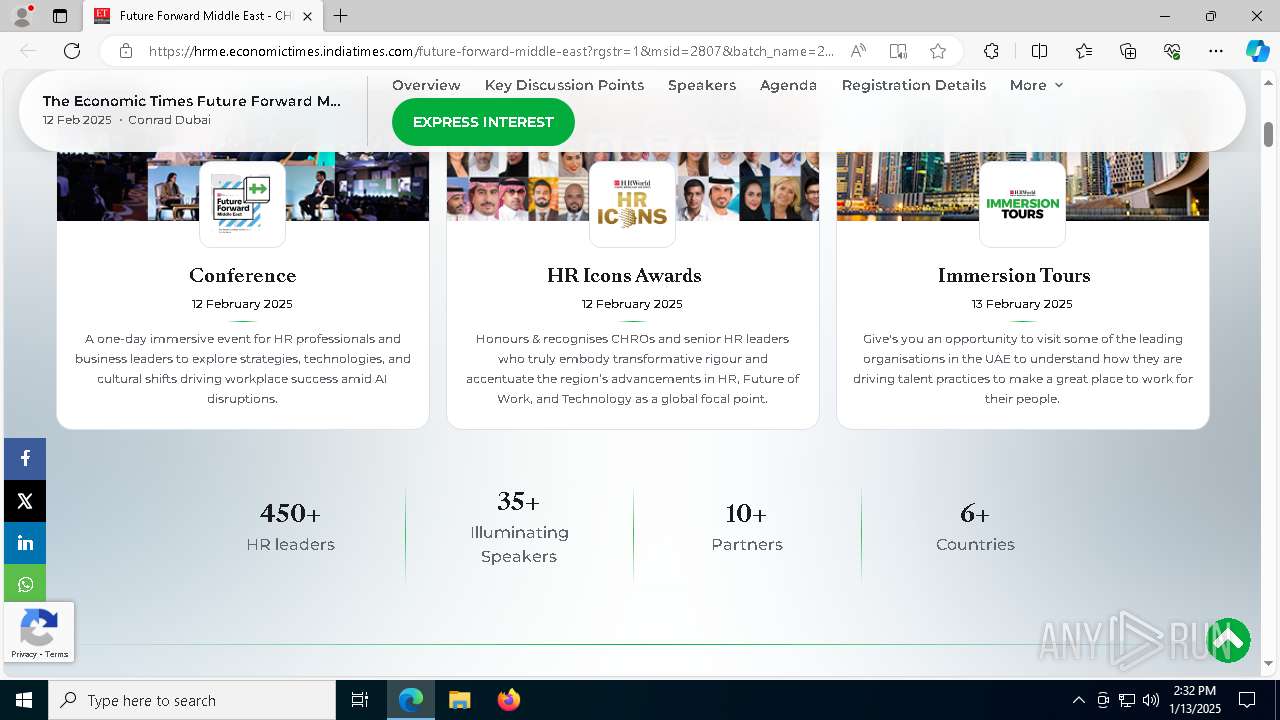Click the event title in the header
Screen dimensions: 1280x720
(192, 101)
